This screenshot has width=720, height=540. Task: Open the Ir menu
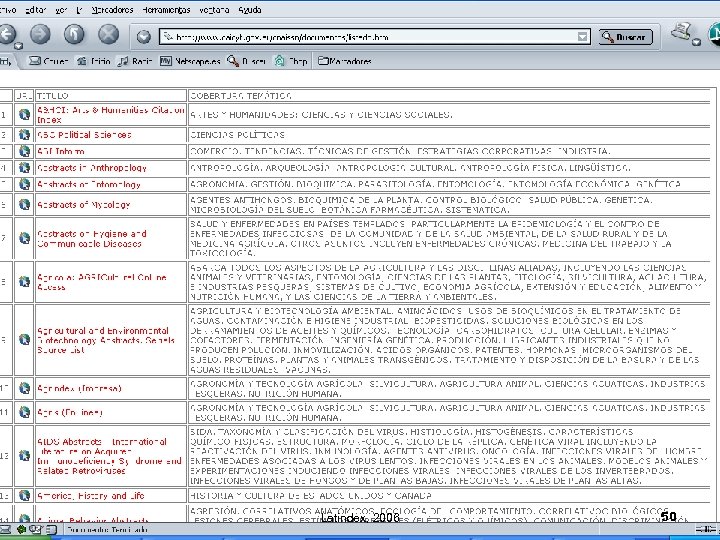79,10
